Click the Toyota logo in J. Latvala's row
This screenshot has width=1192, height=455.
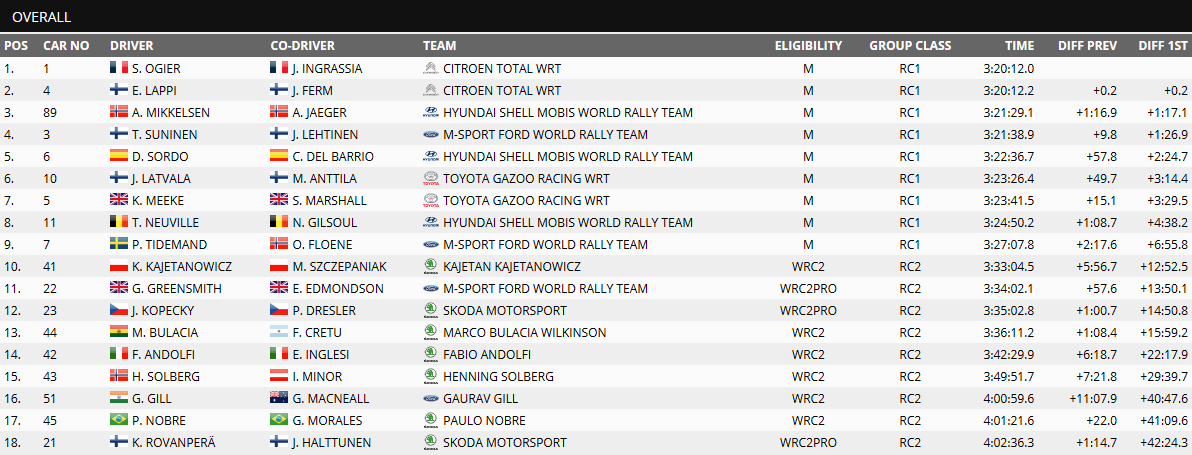pyautogui.click(x=429, y=179)
